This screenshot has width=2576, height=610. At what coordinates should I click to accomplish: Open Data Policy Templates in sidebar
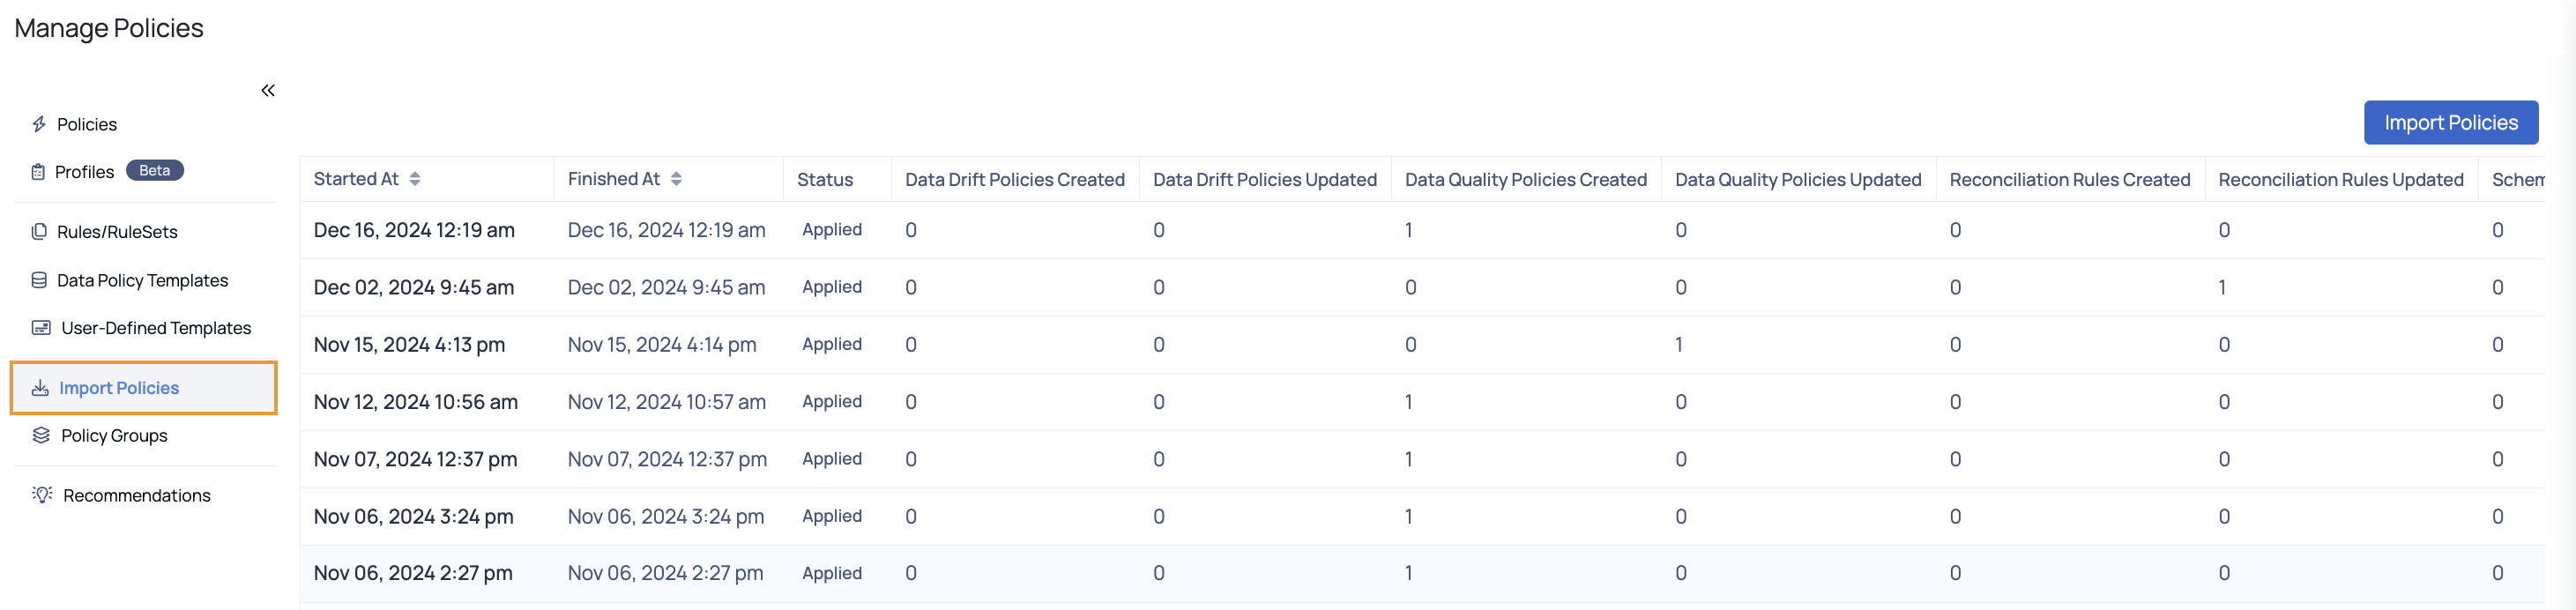pos(143,280)
